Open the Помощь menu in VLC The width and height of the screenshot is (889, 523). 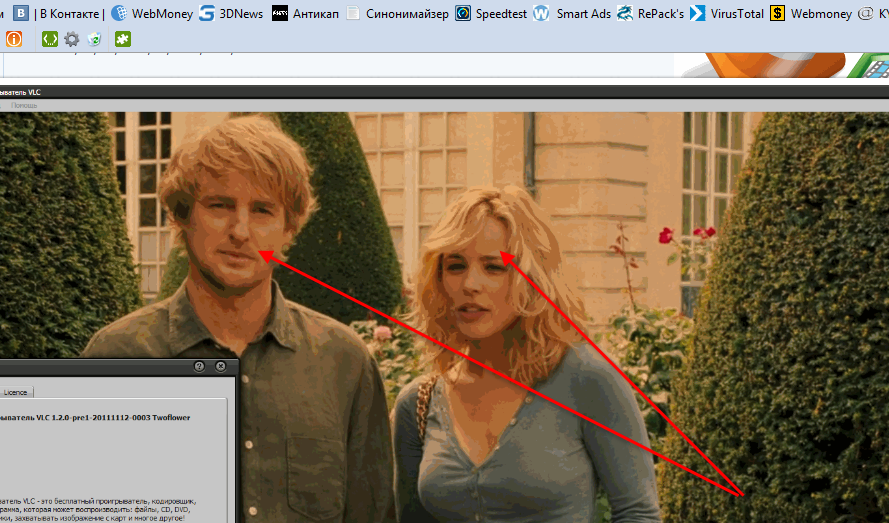click(25, 105)
